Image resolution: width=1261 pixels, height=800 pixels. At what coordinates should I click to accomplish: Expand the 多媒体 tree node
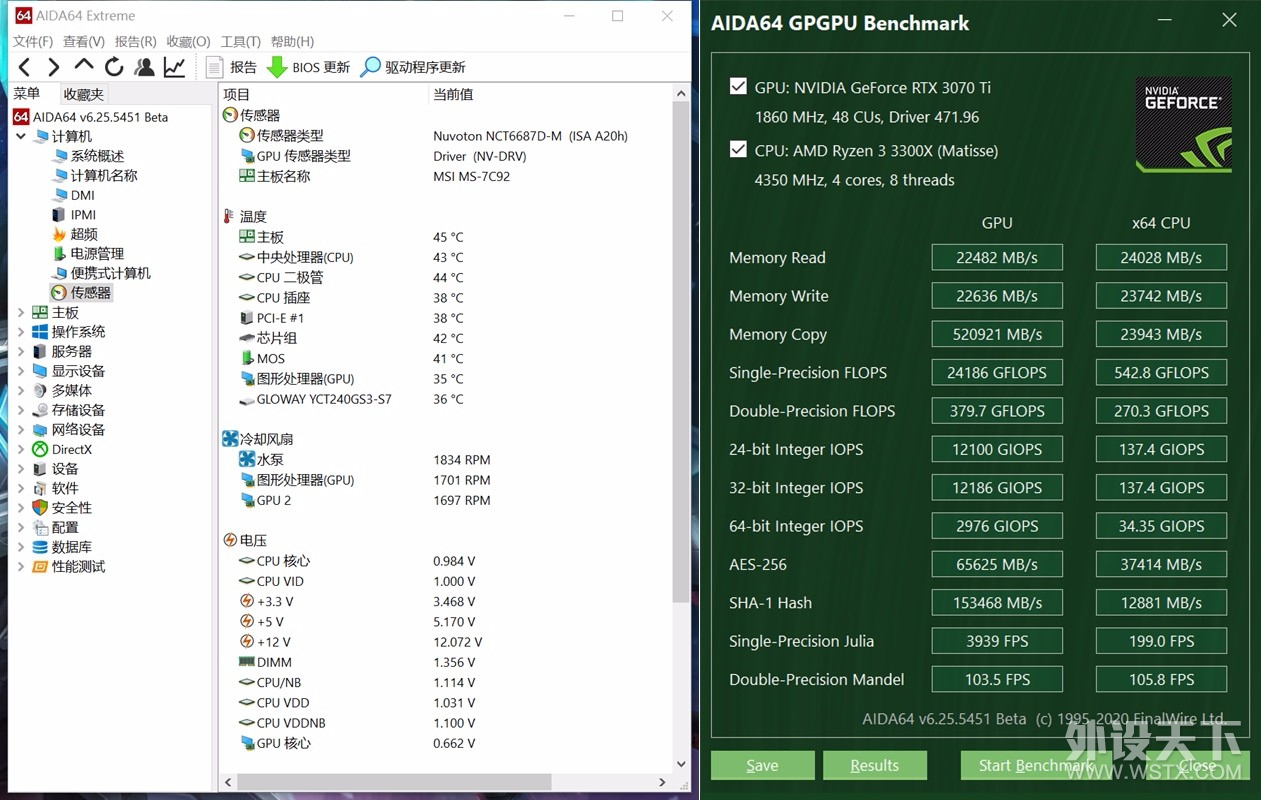[x=21, y=390]
